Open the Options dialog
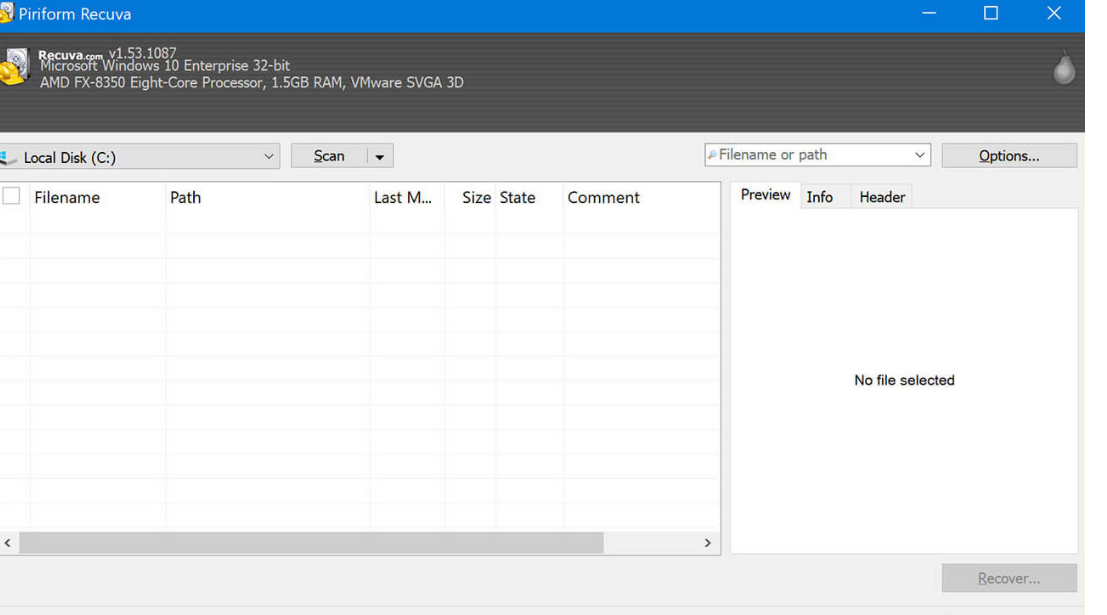Screen dimensions: 1107x615 click(x=1008, y=156)
